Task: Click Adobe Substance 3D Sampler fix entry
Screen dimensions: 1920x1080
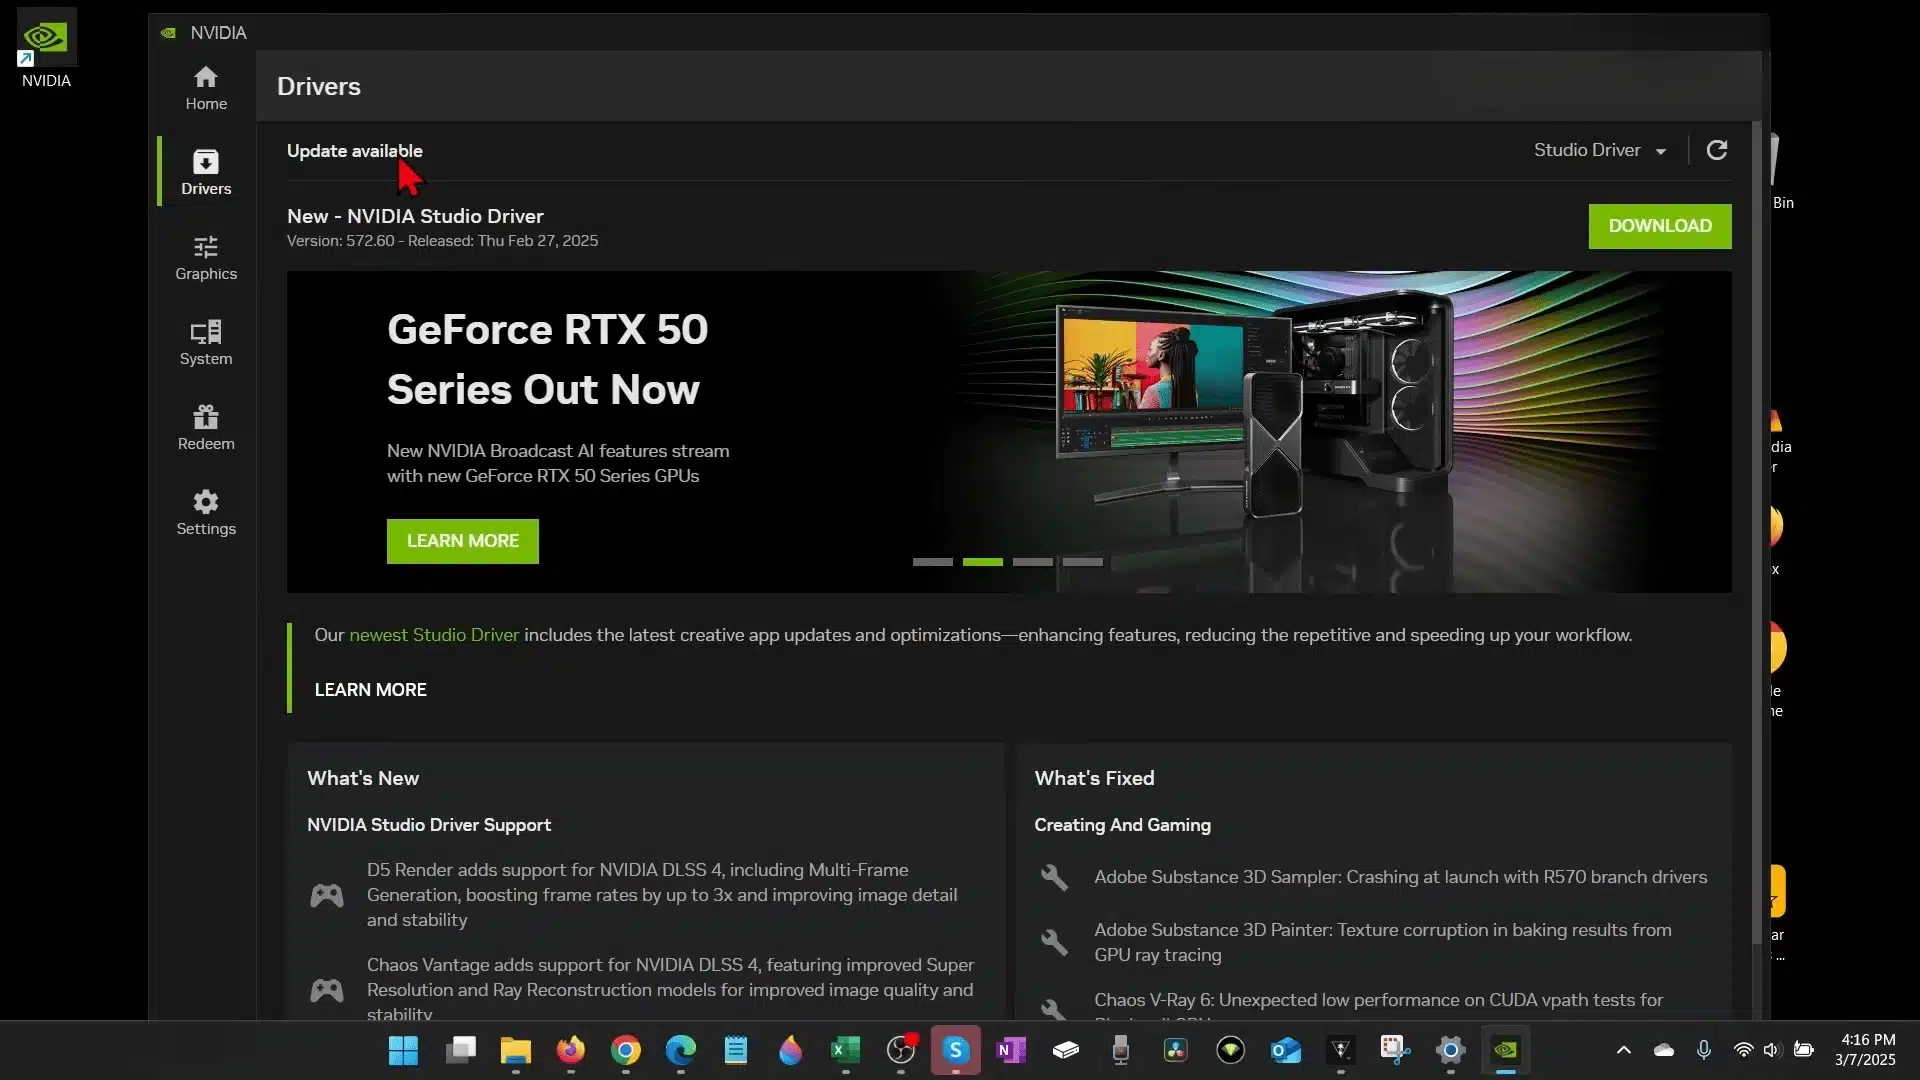Action: click(1400, 877)
